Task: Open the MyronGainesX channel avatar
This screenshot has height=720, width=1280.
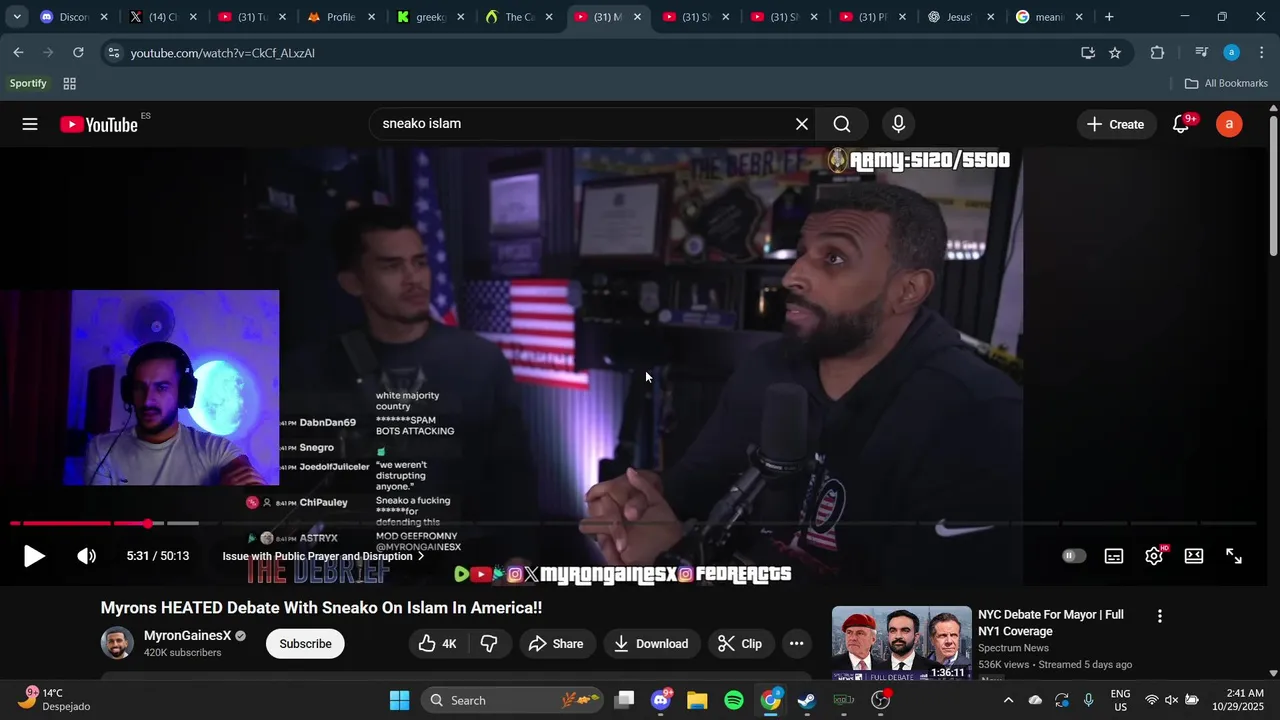Action: [x=117, y=643]
